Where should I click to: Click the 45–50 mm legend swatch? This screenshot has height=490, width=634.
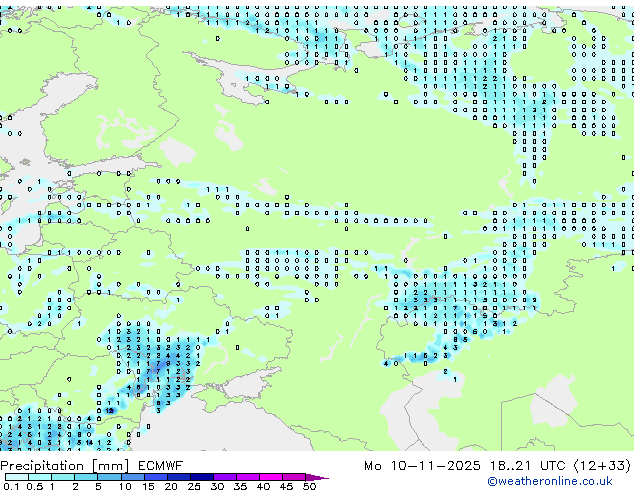click(294, 477)
